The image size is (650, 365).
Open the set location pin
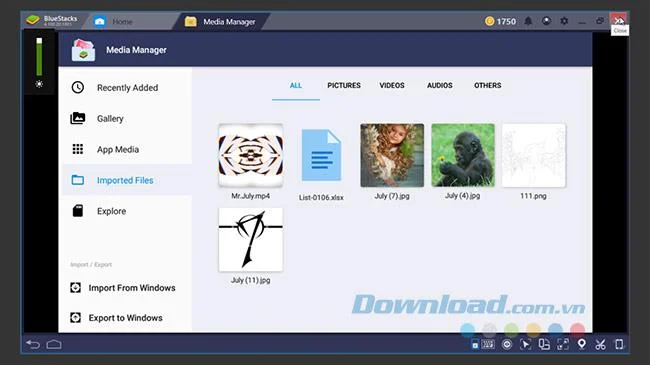click(582, 344)
